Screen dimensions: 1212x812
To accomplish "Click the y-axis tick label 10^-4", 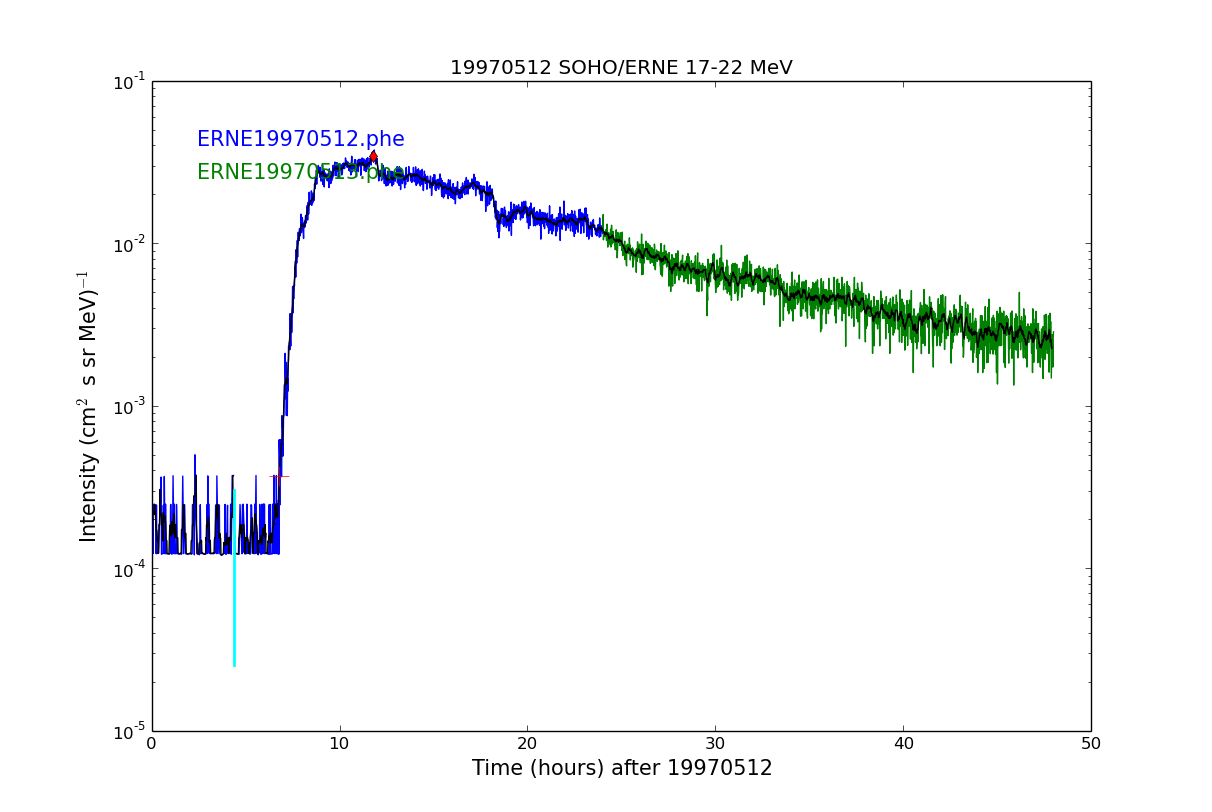I will coord(128,569).
